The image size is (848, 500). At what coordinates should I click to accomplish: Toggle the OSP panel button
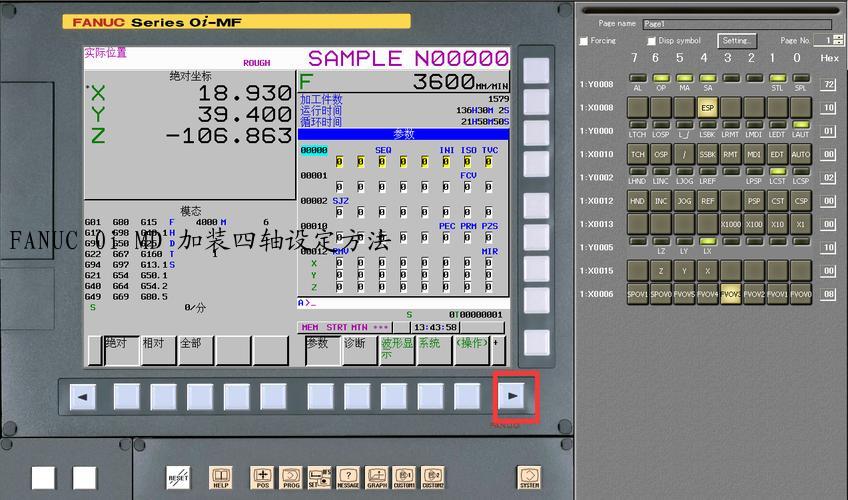click(661, 154)
